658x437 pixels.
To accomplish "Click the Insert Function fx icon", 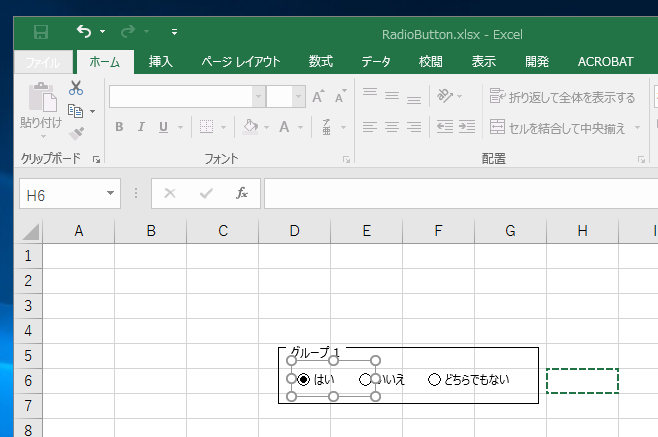I will [242, 194].
